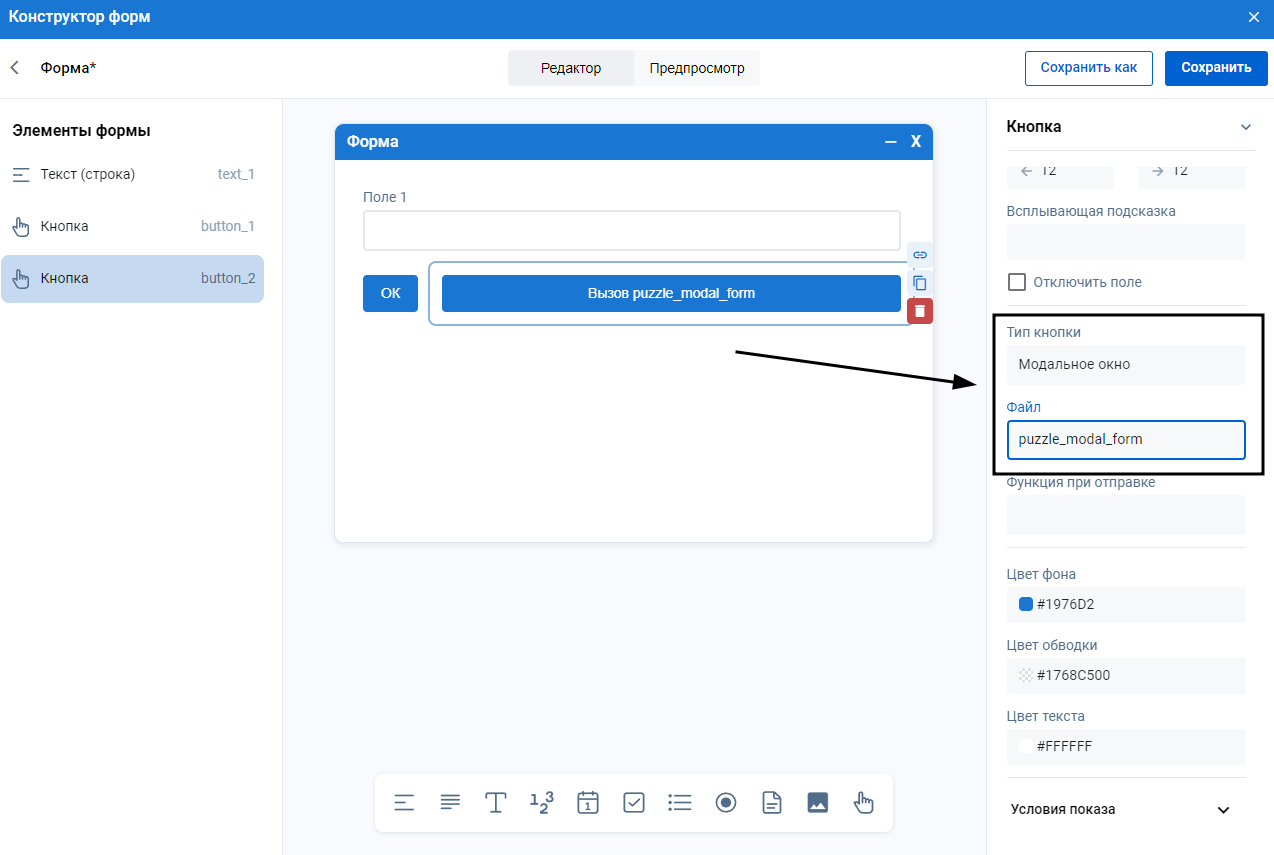
Task: Add a checkbox element from the bottom toolbar
Action: (x=634, y=802)
